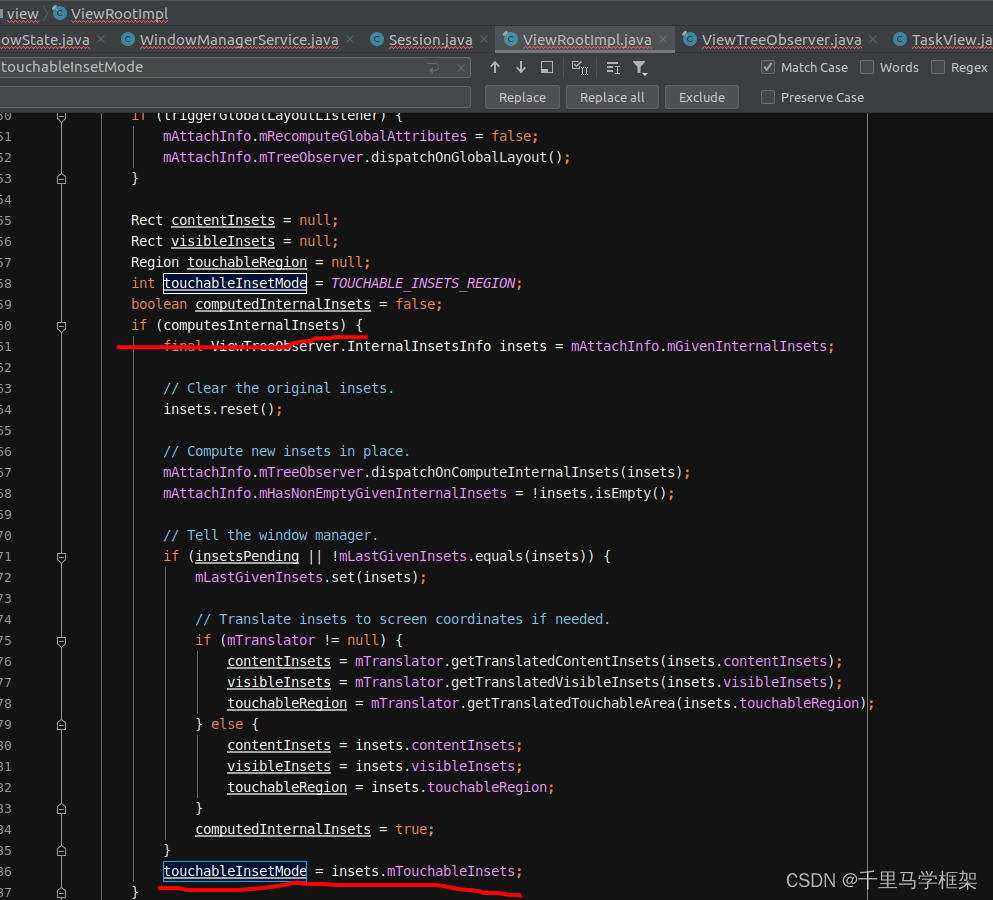Collapse code fold at triggerGlobalLayoutListener line
Viewport: 993px width, 900px height.
[62, 116]
